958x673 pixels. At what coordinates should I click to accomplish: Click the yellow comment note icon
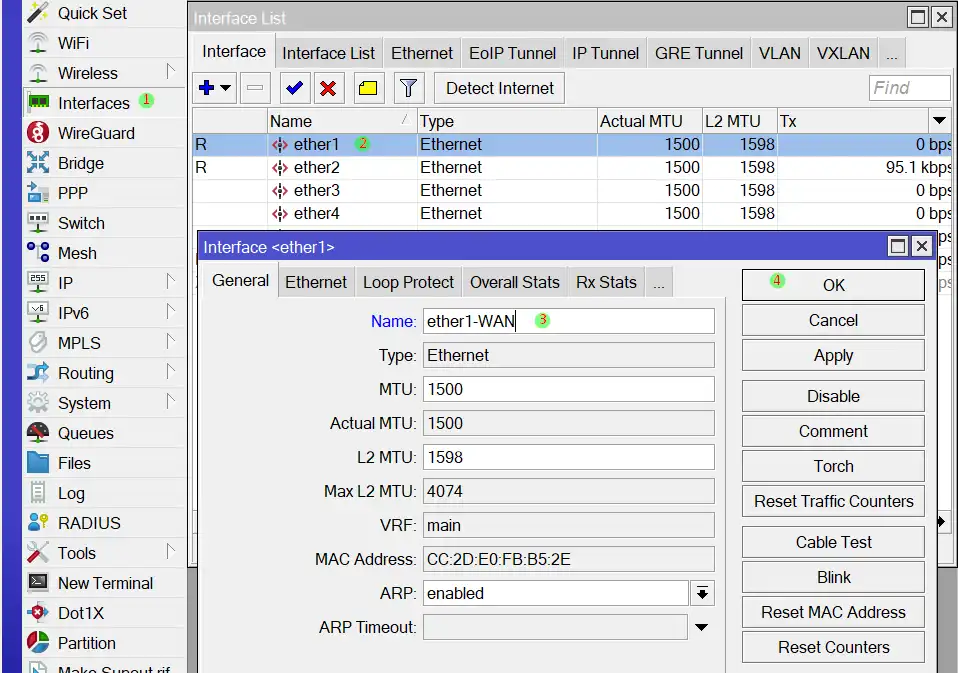coord(367,88)
